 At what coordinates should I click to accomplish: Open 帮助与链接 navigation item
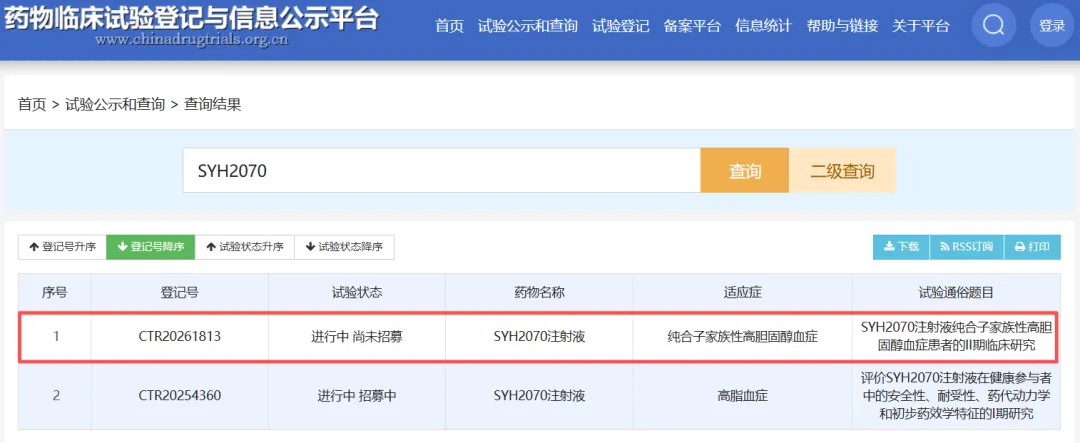click(842, 26)
